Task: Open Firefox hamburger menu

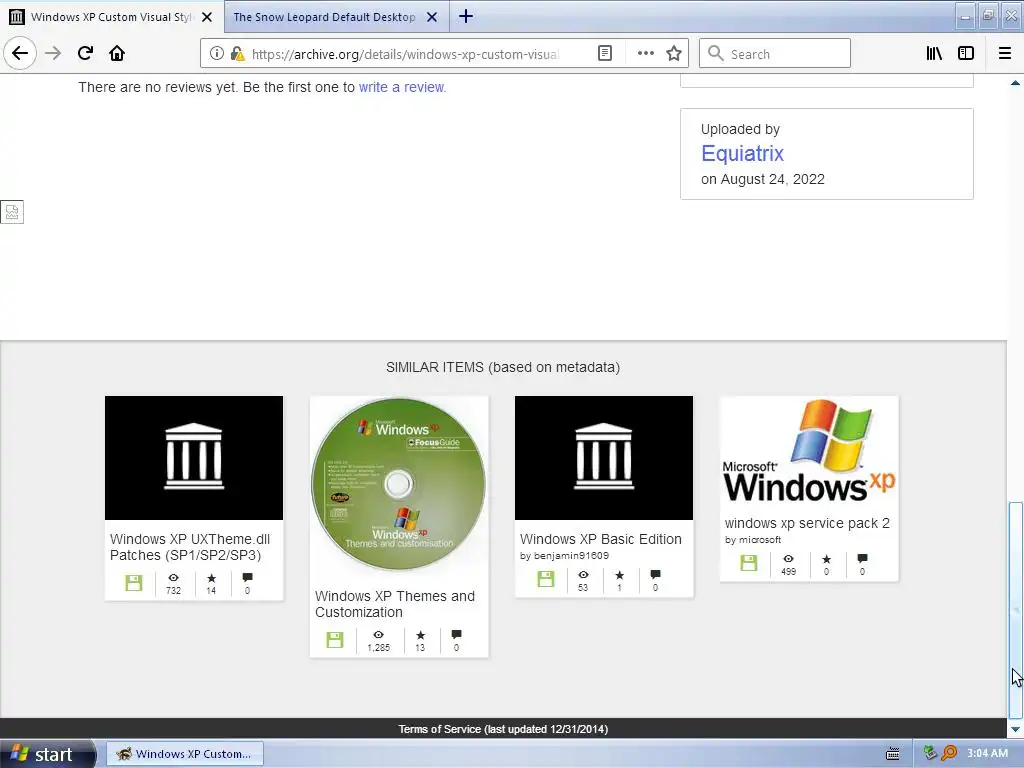Action: (x=1005, y=54)
